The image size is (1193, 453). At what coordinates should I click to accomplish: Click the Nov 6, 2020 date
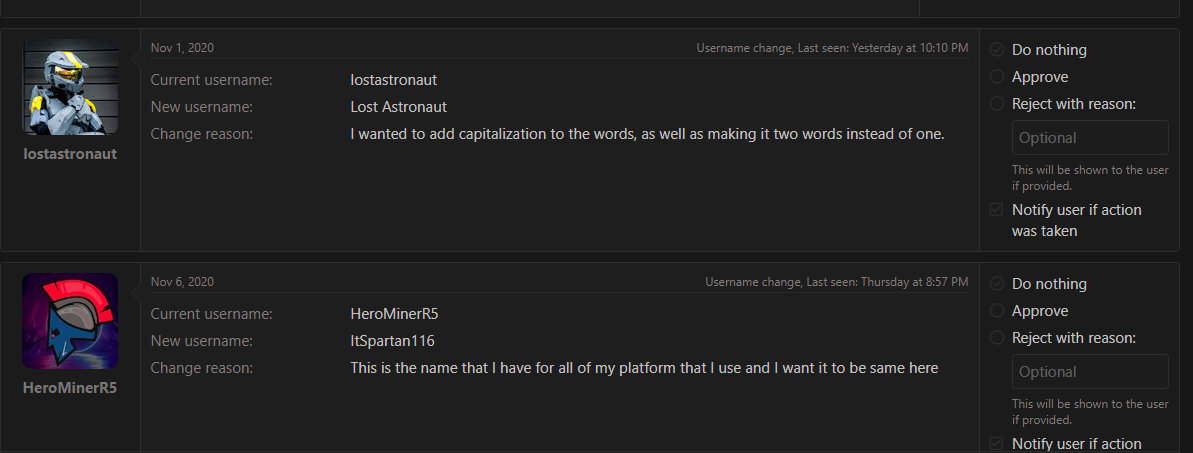coord(182,282)
